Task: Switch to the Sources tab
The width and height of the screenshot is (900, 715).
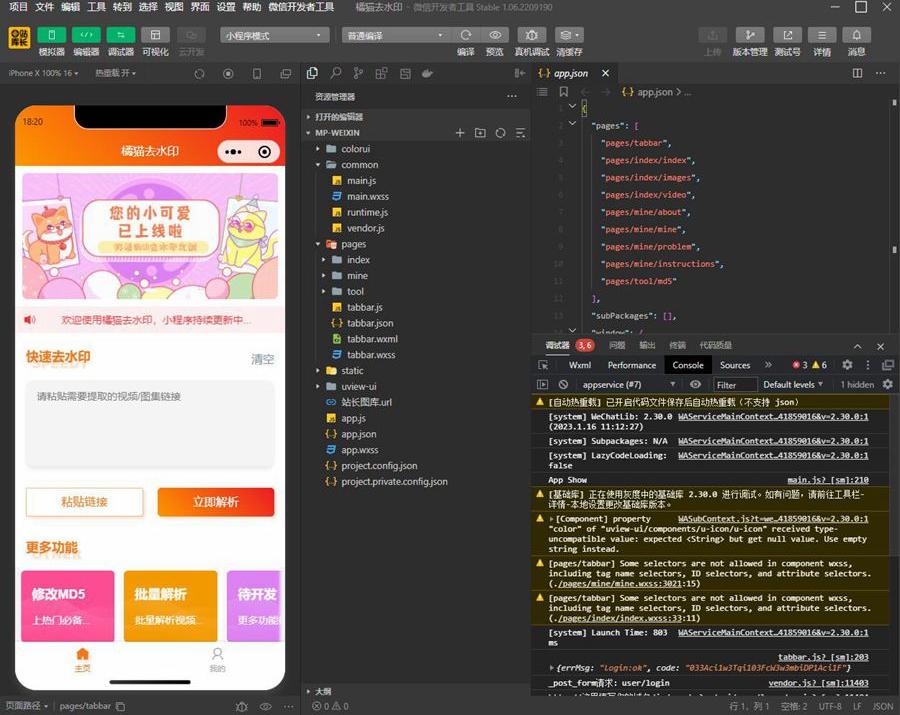Action: pos(735,365)
